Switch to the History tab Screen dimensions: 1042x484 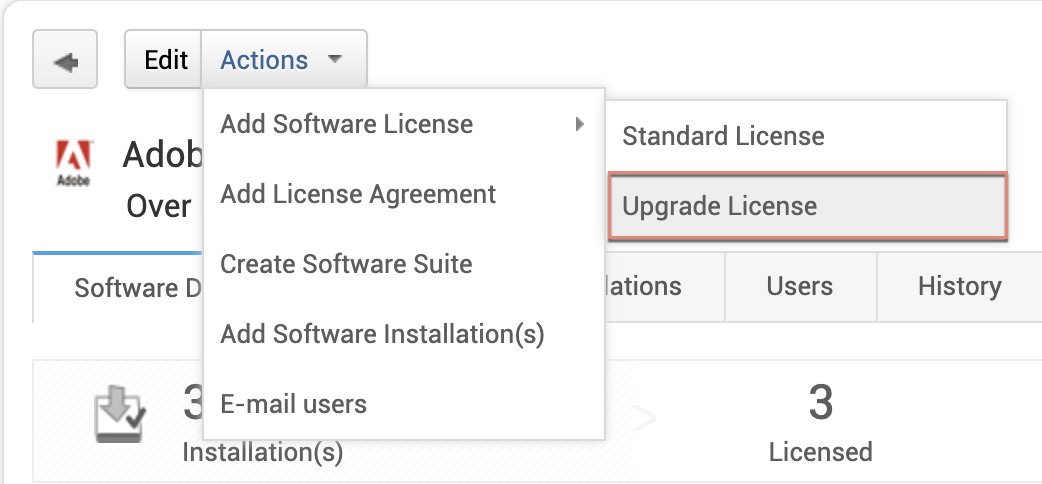tap(959, 286)
